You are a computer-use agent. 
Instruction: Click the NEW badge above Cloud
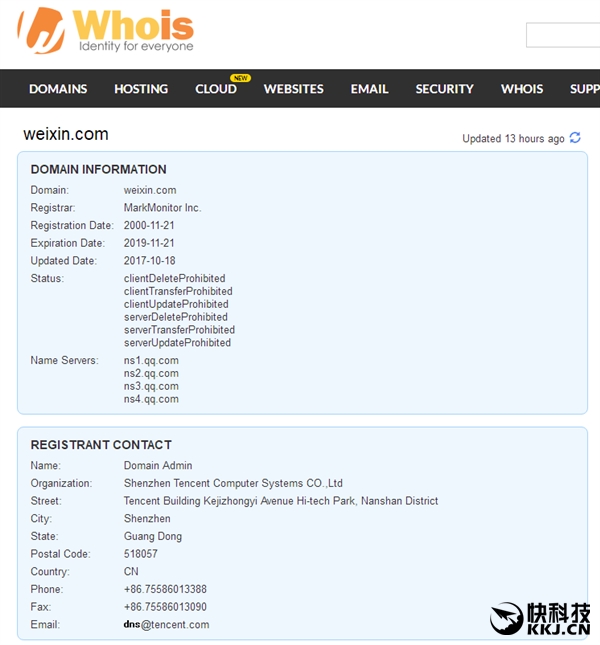241,78
